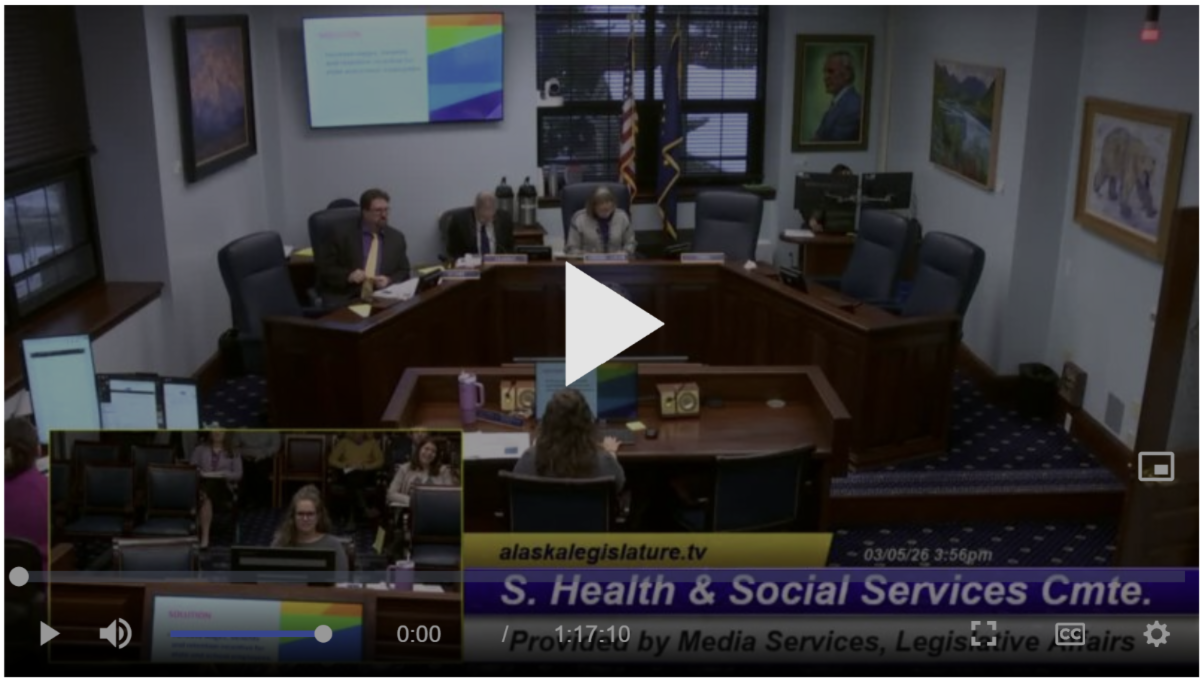This screenshot has height=678, width=1200.
Task: Click the 0:00 current time display
Action: pyautogui.click(x=418, y=634)
